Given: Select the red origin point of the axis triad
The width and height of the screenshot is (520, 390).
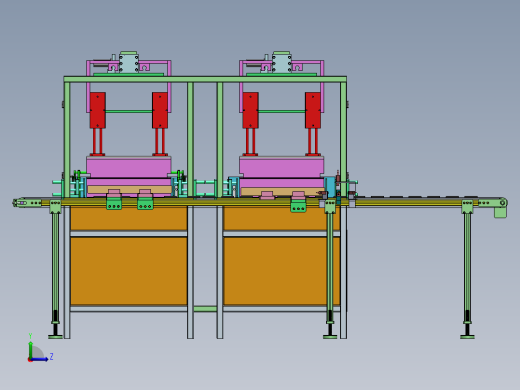Looking at the screenshot, I should (x=30, y=360).
